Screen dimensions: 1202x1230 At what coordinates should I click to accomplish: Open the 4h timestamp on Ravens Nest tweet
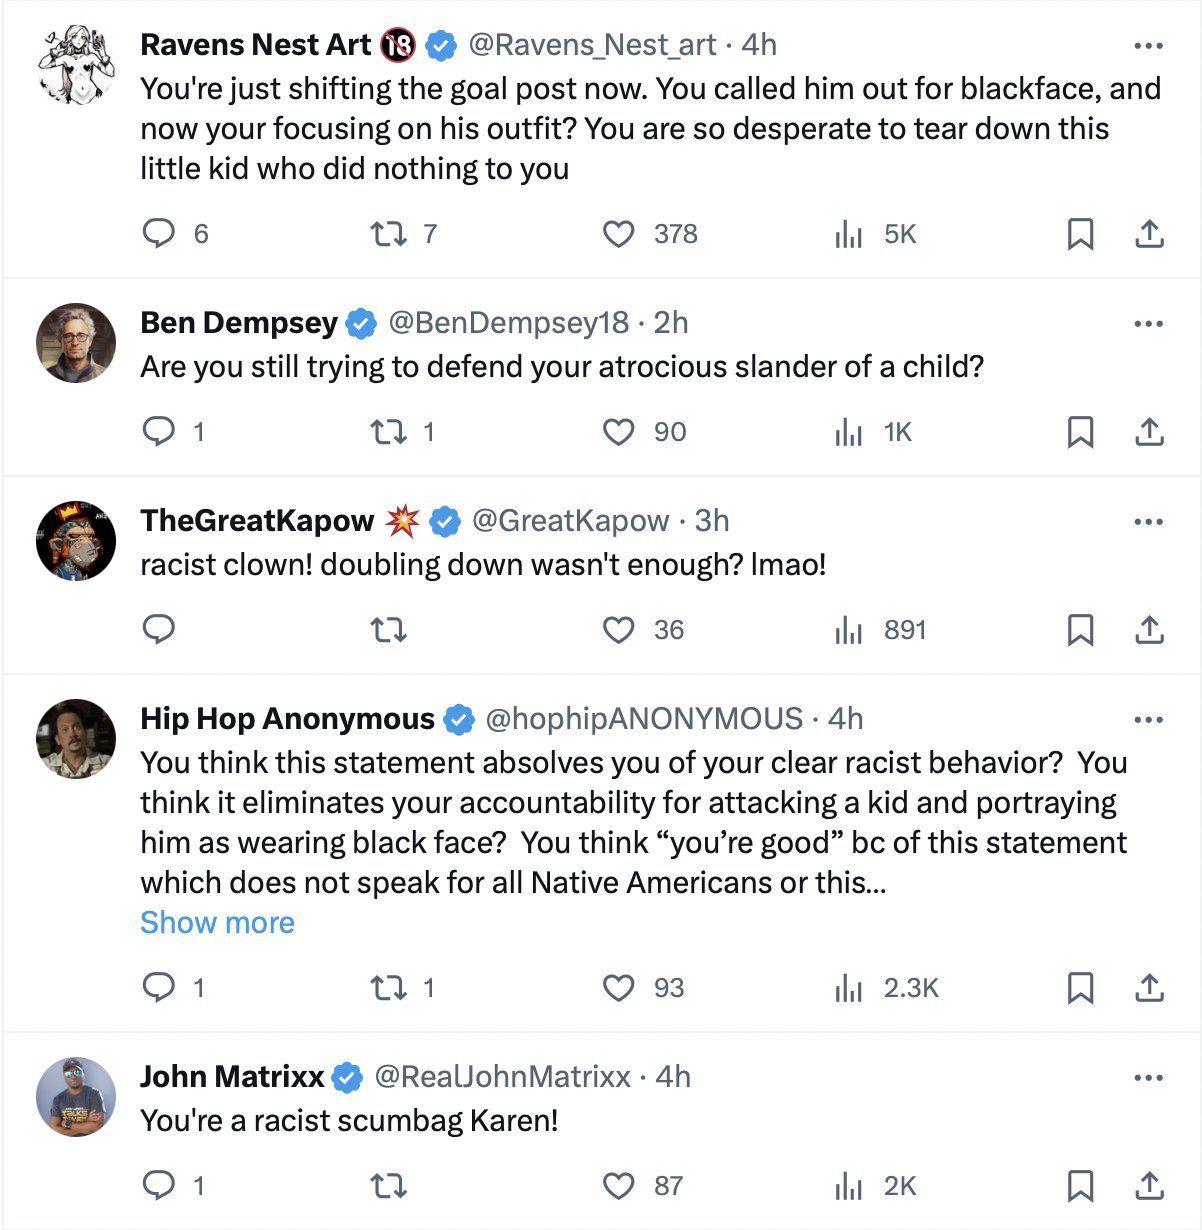click(758, 45)
